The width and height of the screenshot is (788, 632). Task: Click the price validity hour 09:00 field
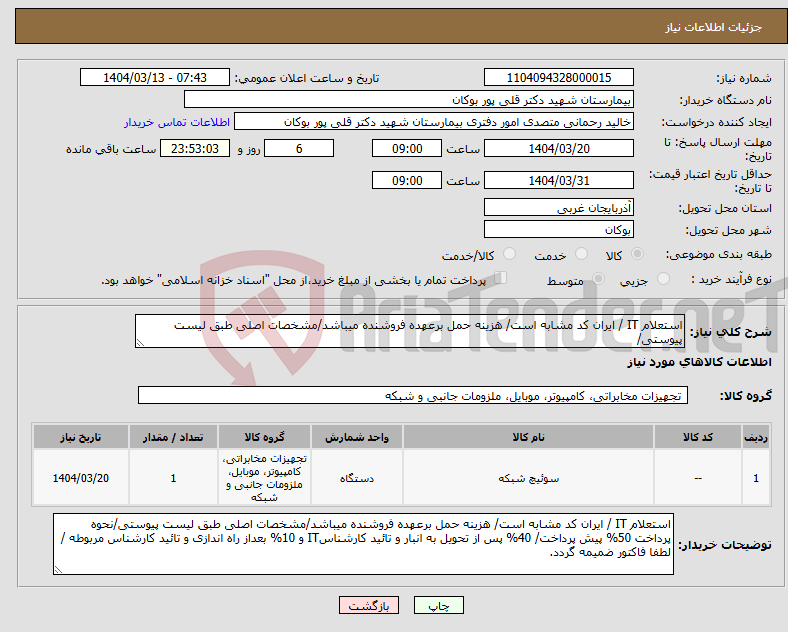407,180
